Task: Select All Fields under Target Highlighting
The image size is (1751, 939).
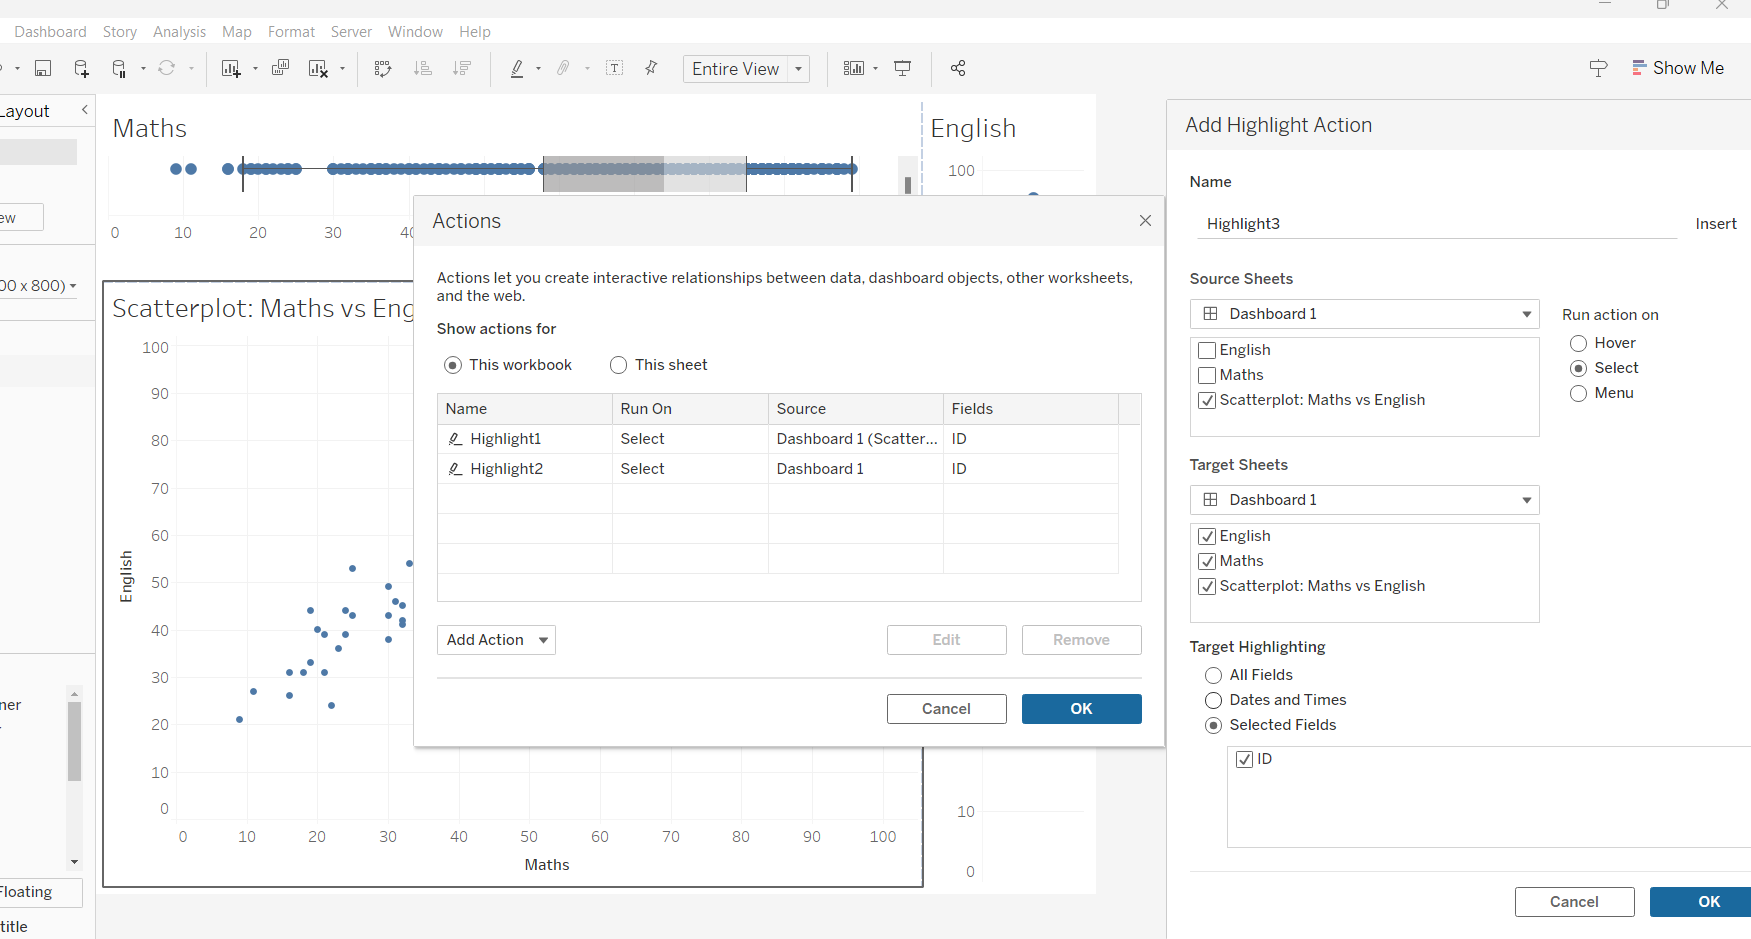Action: [1213, 675]
